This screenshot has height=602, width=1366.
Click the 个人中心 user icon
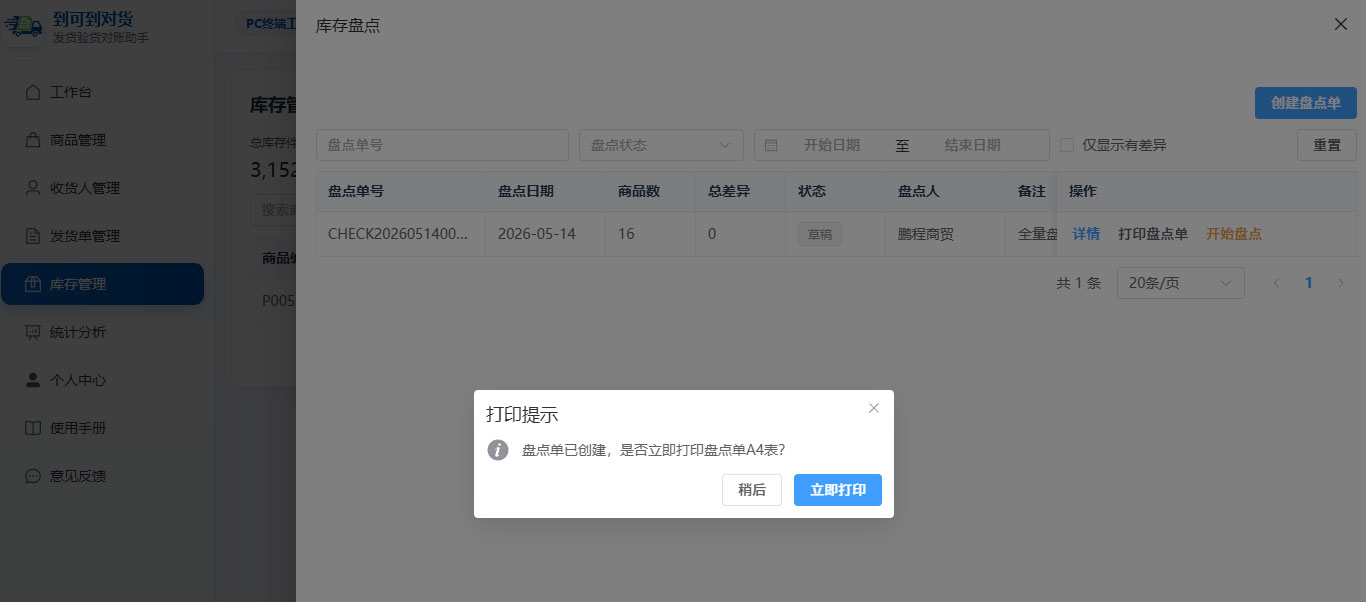[33, 380]
